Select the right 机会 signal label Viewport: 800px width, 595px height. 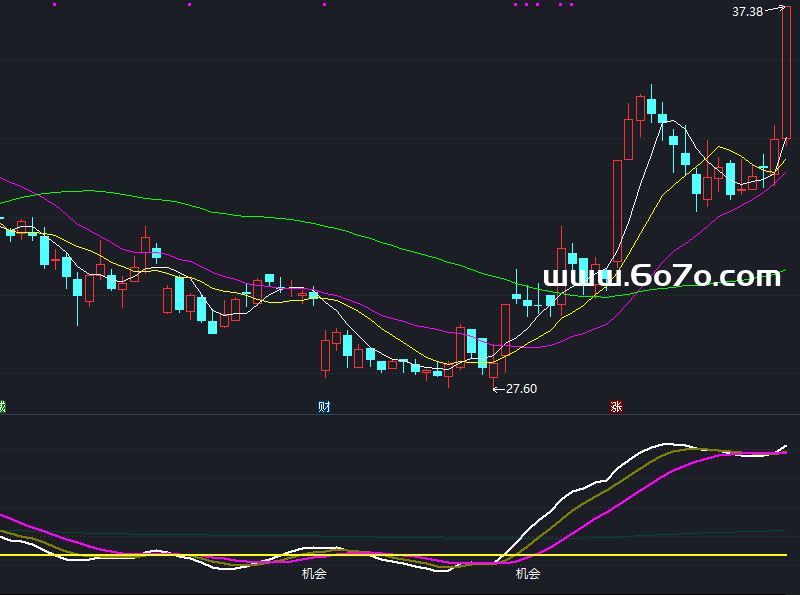click(x=528, y=574)
